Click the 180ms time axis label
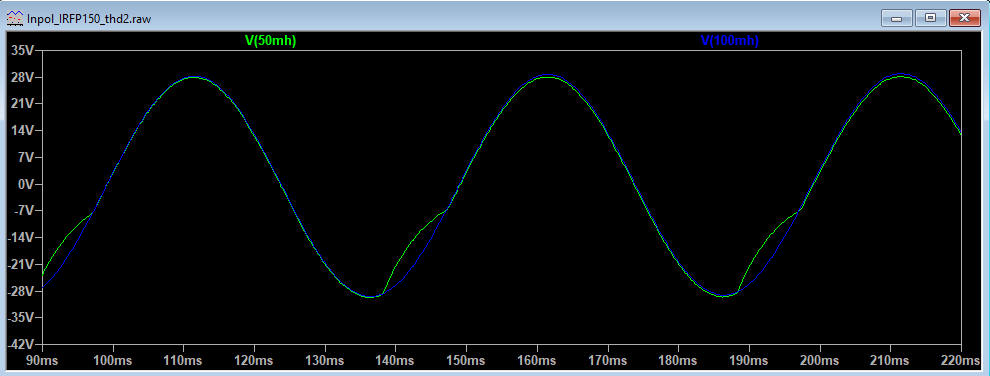Screen dimensions: 990x376 click(x=678, y=360)
